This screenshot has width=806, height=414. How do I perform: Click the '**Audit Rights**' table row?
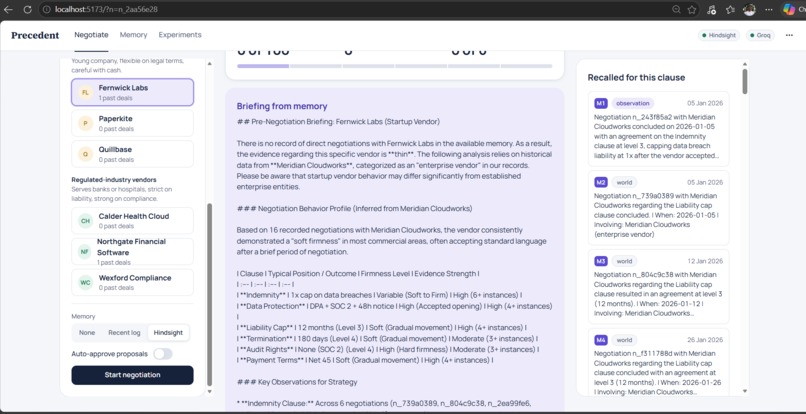pyautogui.click(x=388, y=350)
